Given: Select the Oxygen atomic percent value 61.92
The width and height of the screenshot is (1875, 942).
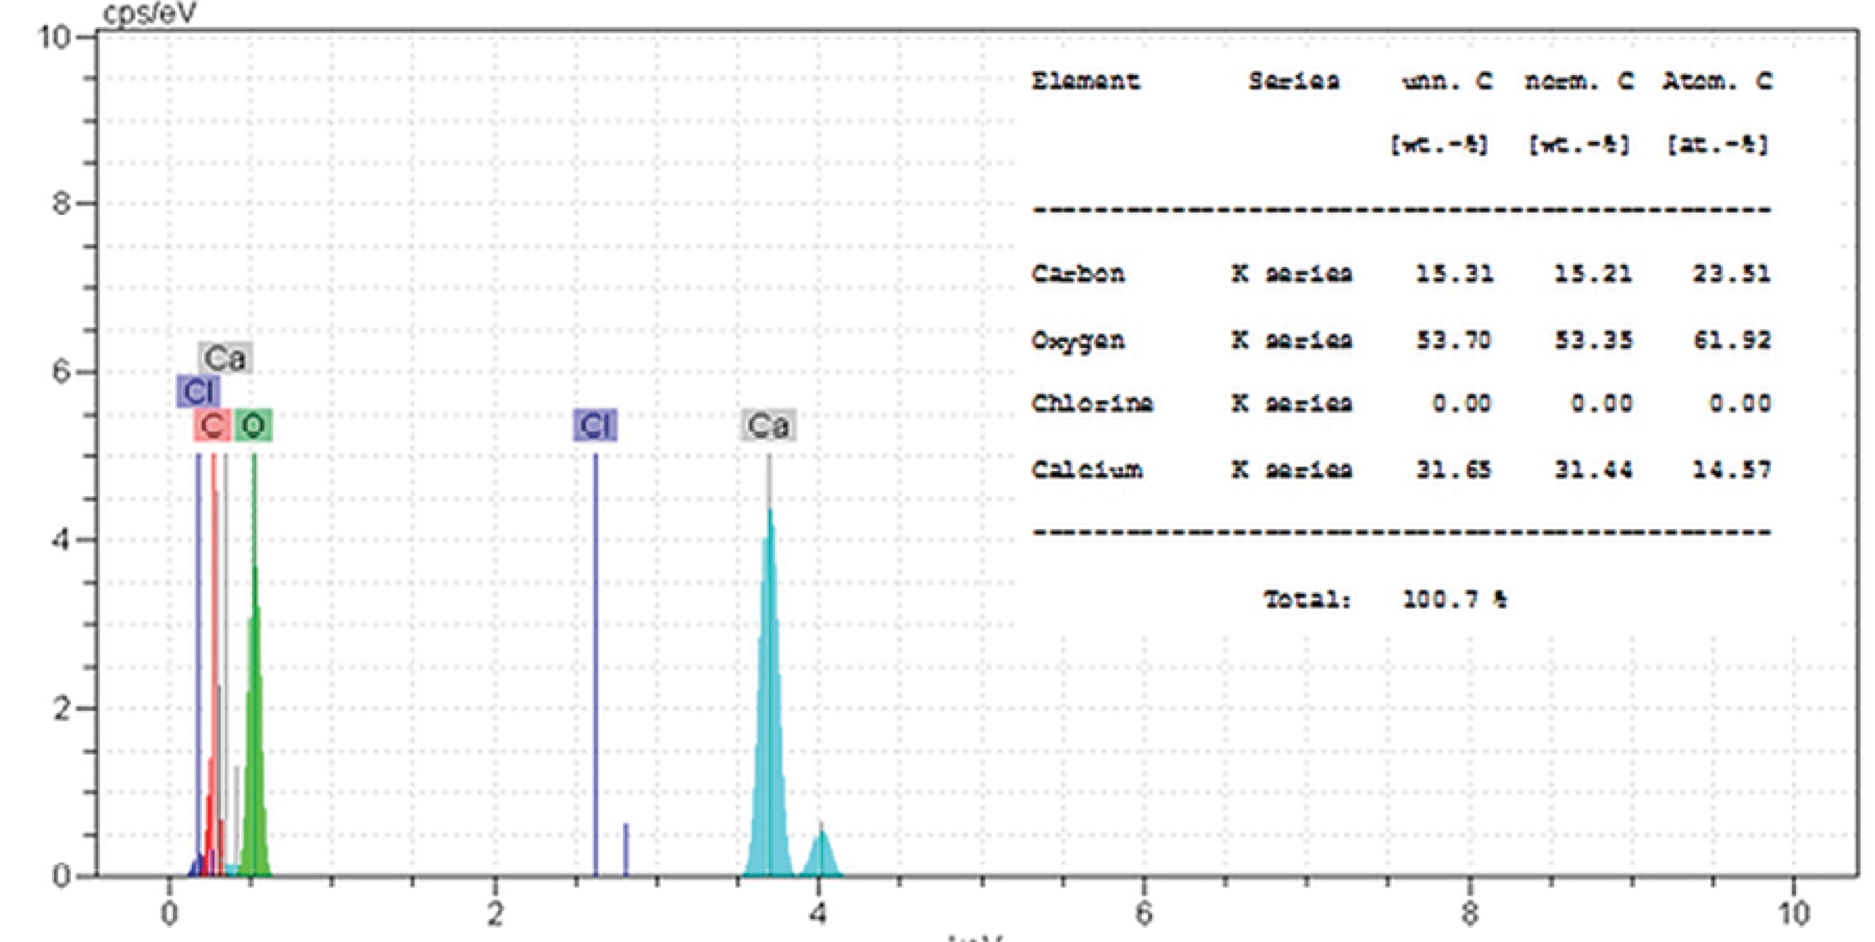Looking at the screenshot, I should click(1731, 340).
